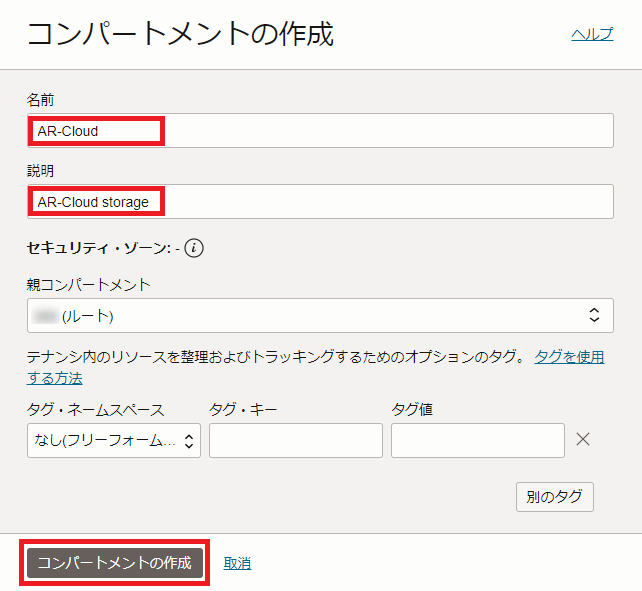
Task: Remove the tag row with X icon
Action: 584,439
